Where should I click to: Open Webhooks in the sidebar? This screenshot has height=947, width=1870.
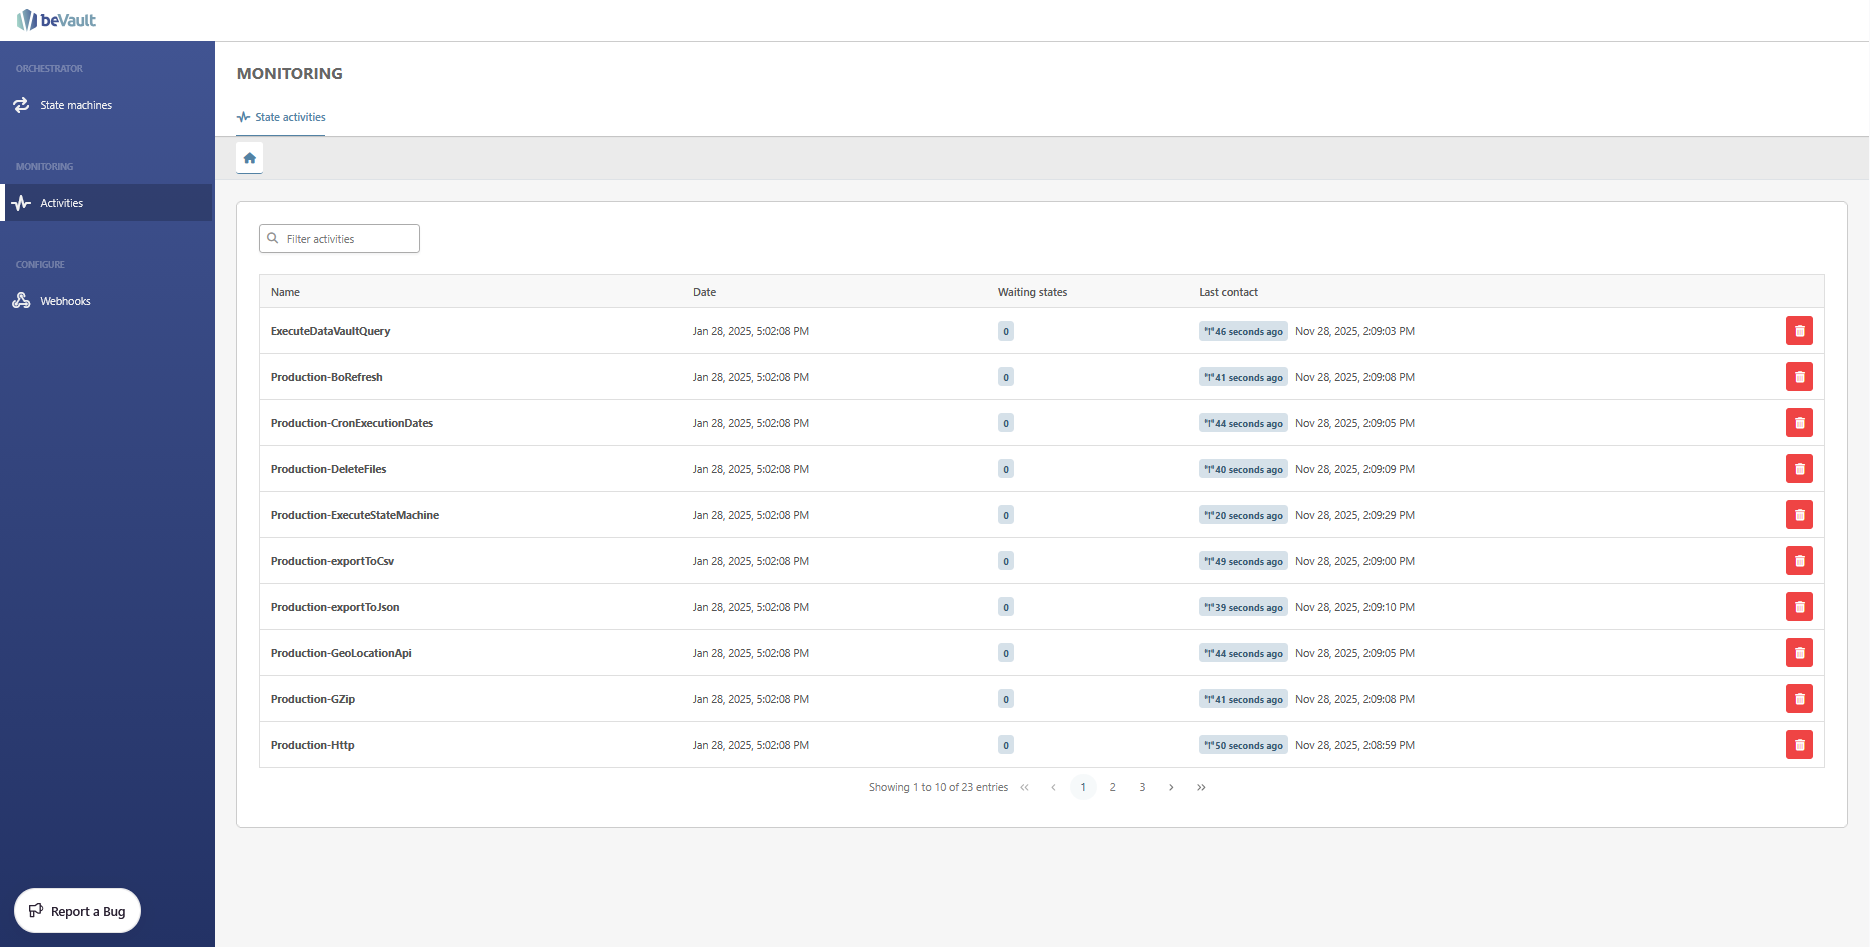click(x=65, y=301)
